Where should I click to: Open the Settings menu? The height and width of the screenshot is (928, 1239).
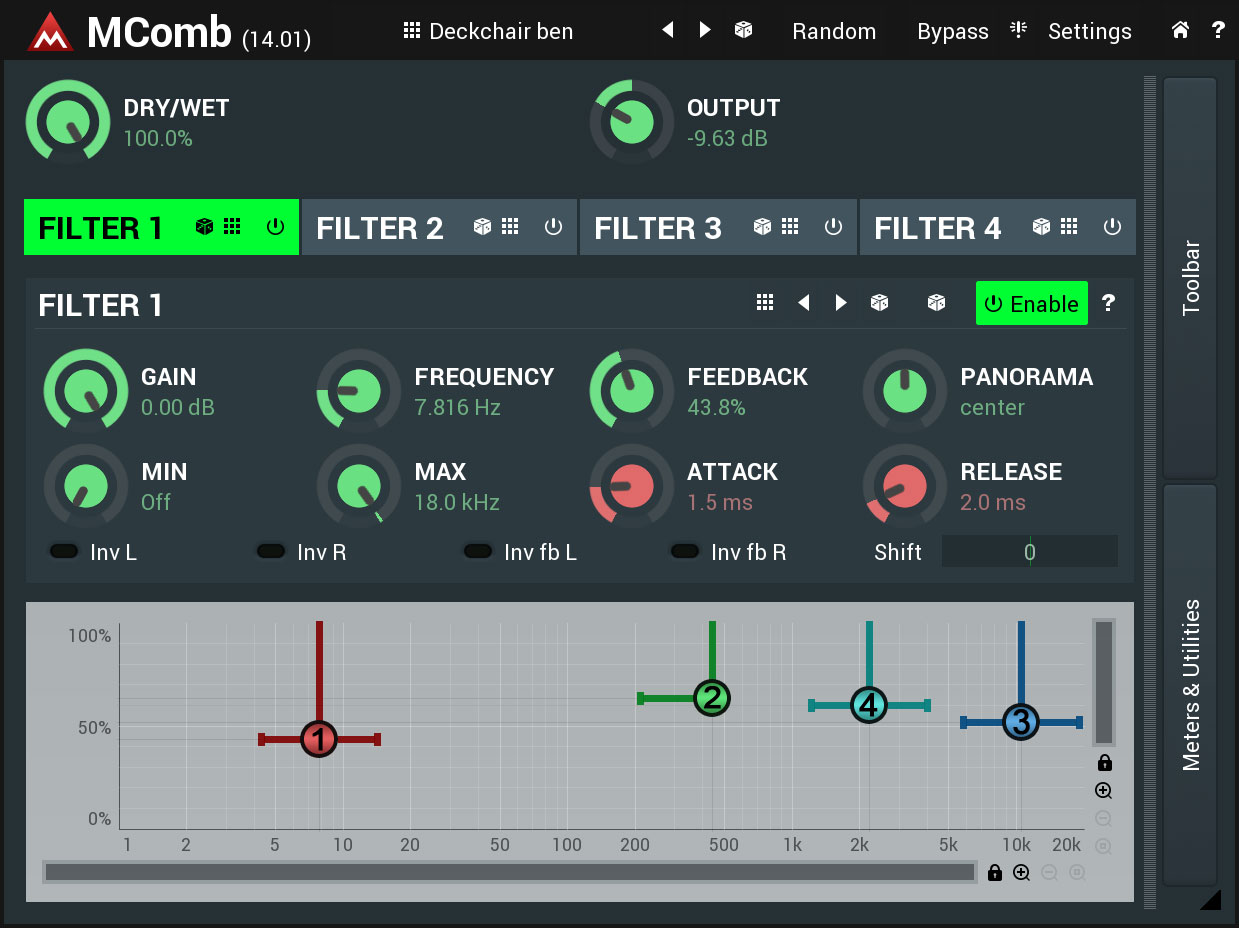pyautogui.click(x=1090, y=31)
